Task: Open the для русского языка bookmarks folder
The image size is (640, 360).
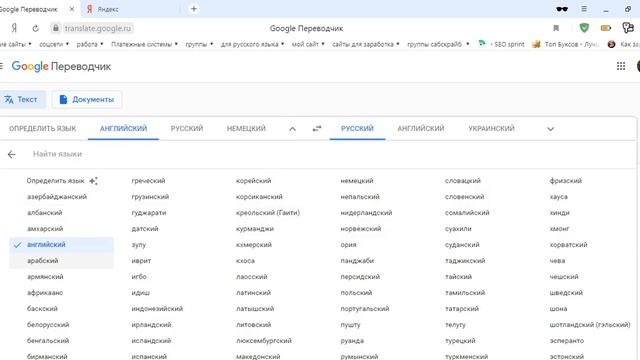Action: pyautogui.click(x=252, y=44)
